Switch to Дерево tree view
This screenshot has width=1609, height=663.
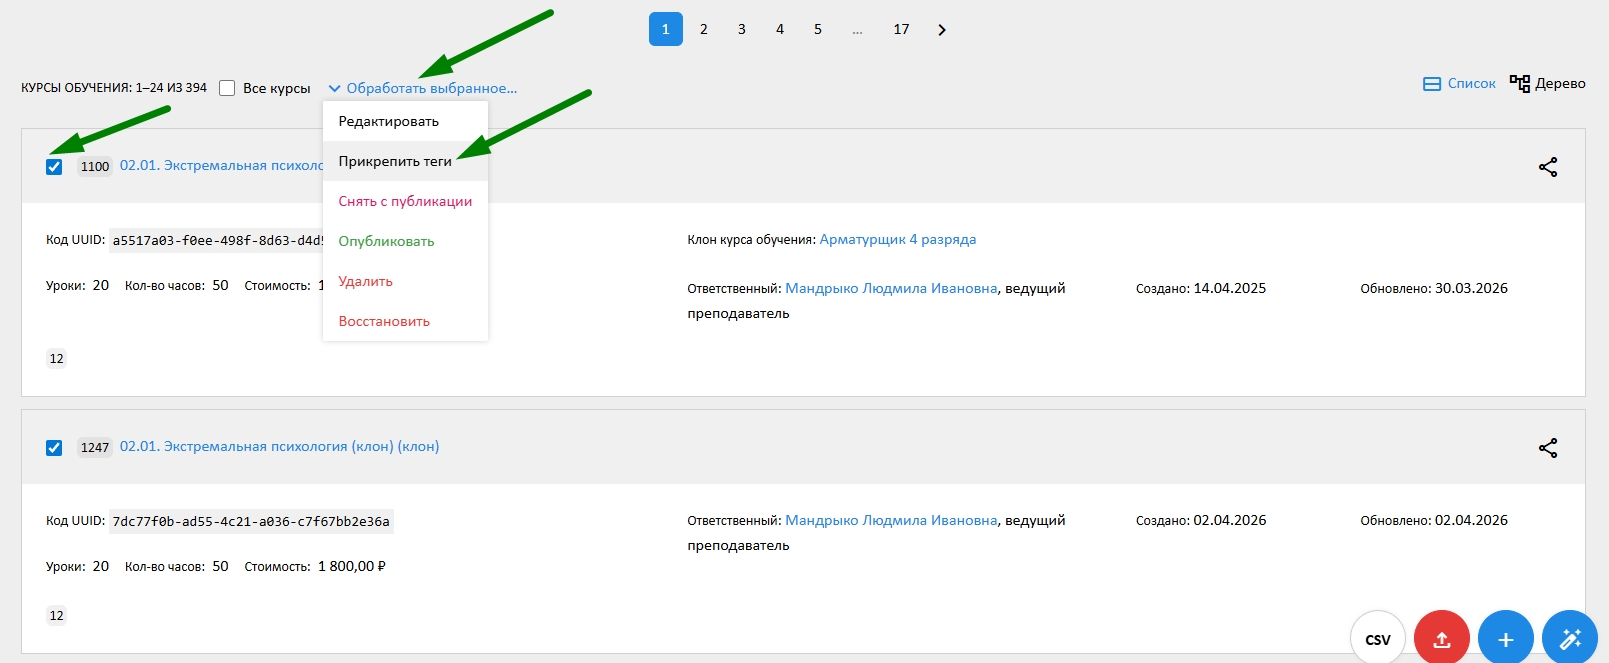click(x=1548, y=84)
